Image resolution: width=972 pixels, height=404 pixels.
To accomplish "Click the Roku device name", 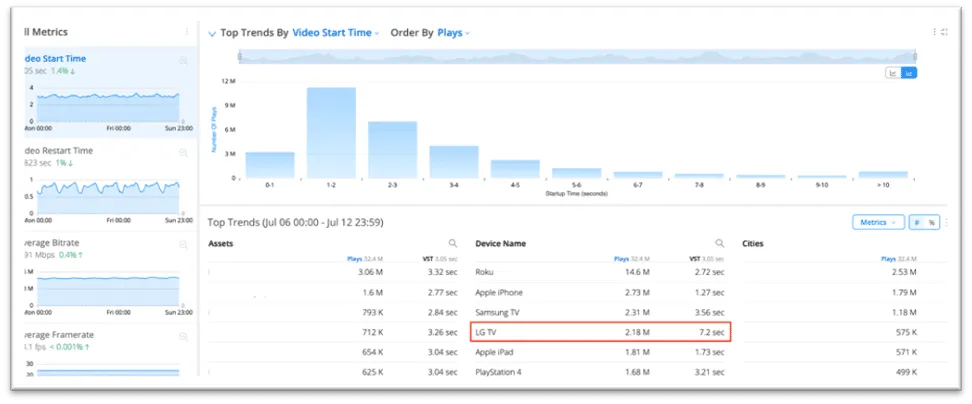I will click(x=484, y=272).
